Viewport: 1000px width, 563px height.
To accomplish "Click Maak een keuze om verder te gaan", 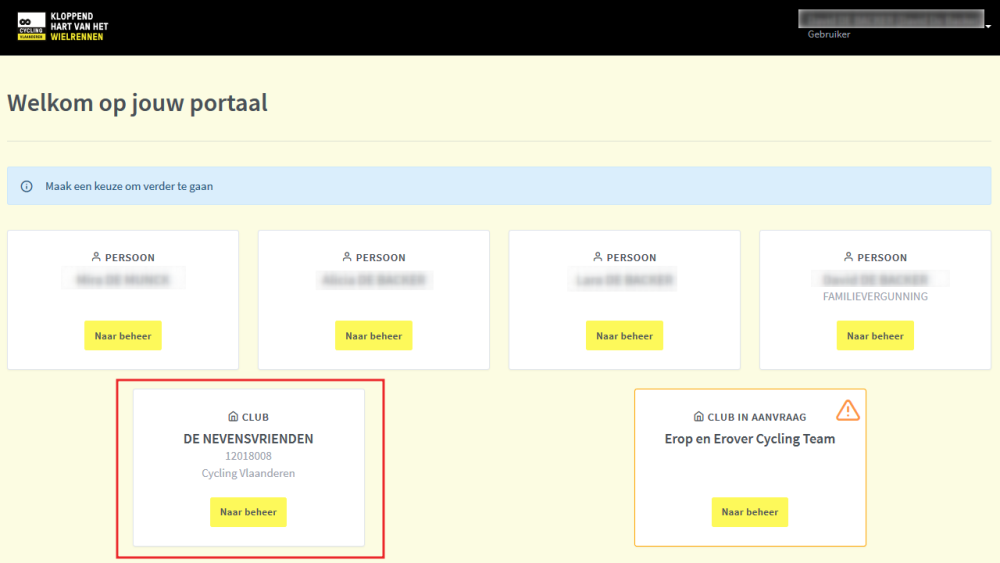I will point(129,186).
